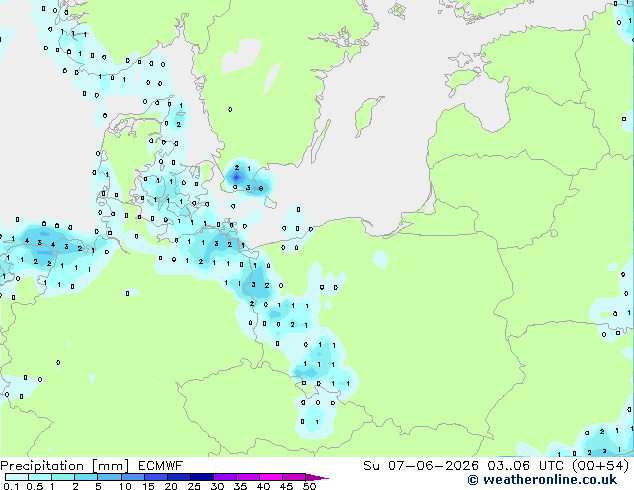Click the dark blue precipitation peak in southern Sweden
The image size is (634, 490).
click(236, 177)
